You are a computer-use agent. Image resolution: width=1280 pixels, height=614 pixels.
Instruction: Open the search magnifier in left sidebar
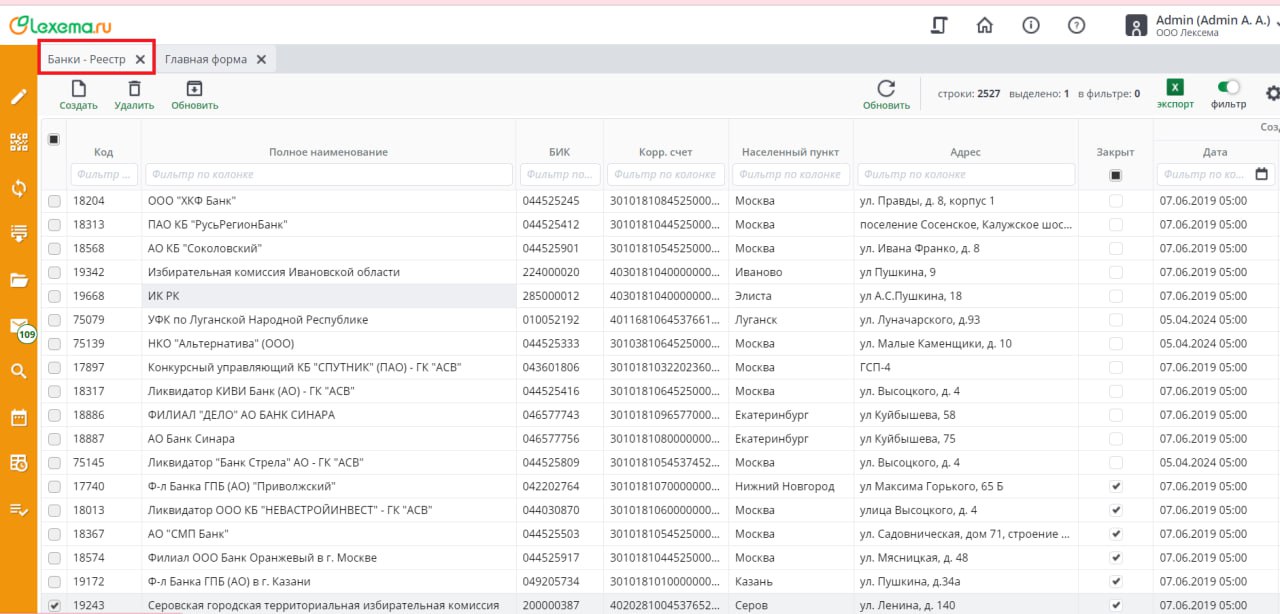pos(18,371)
